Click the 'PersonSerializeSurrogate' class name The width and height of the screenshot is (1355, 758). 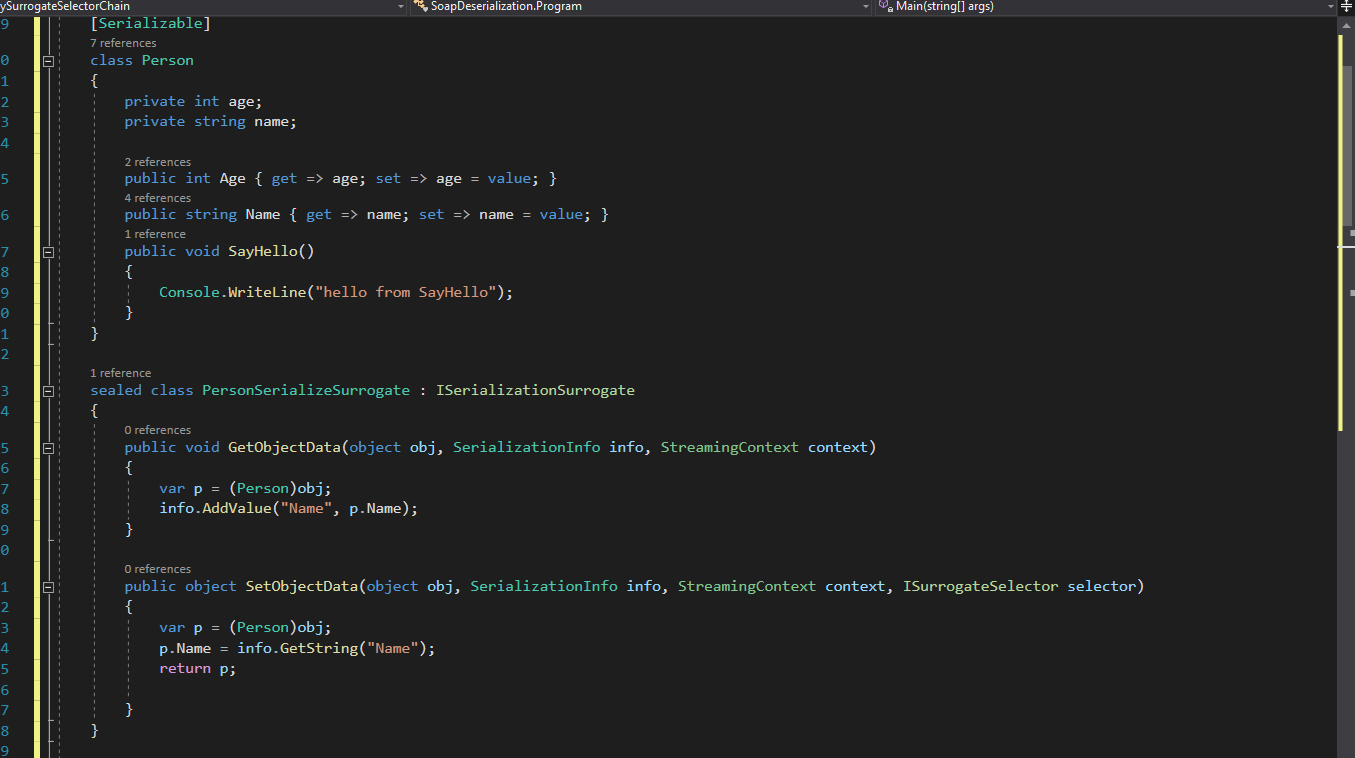click(306, 390)
